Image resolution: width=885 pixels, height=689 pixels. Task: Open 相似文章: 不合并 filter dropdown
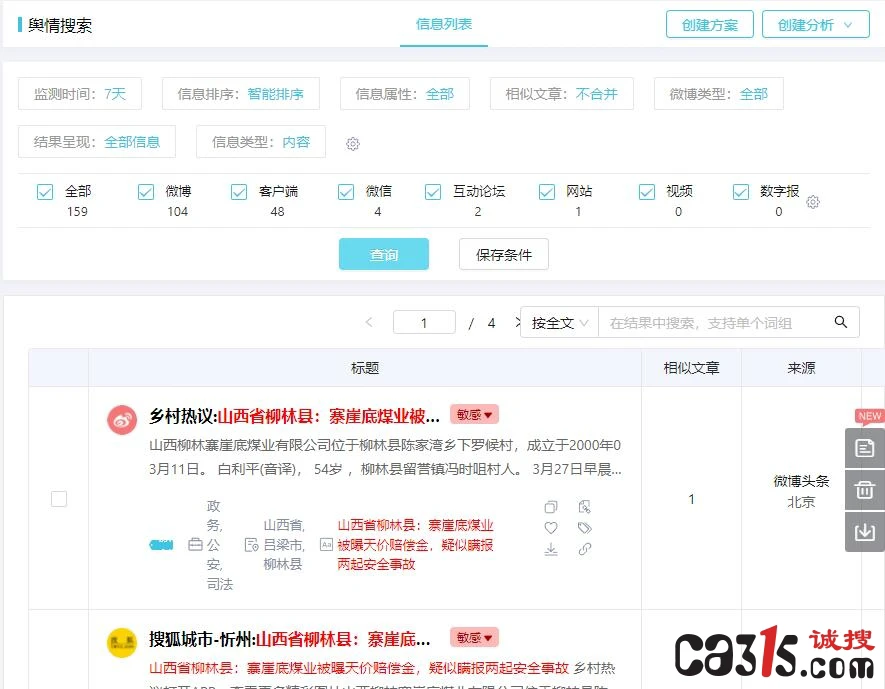(562, 94)
